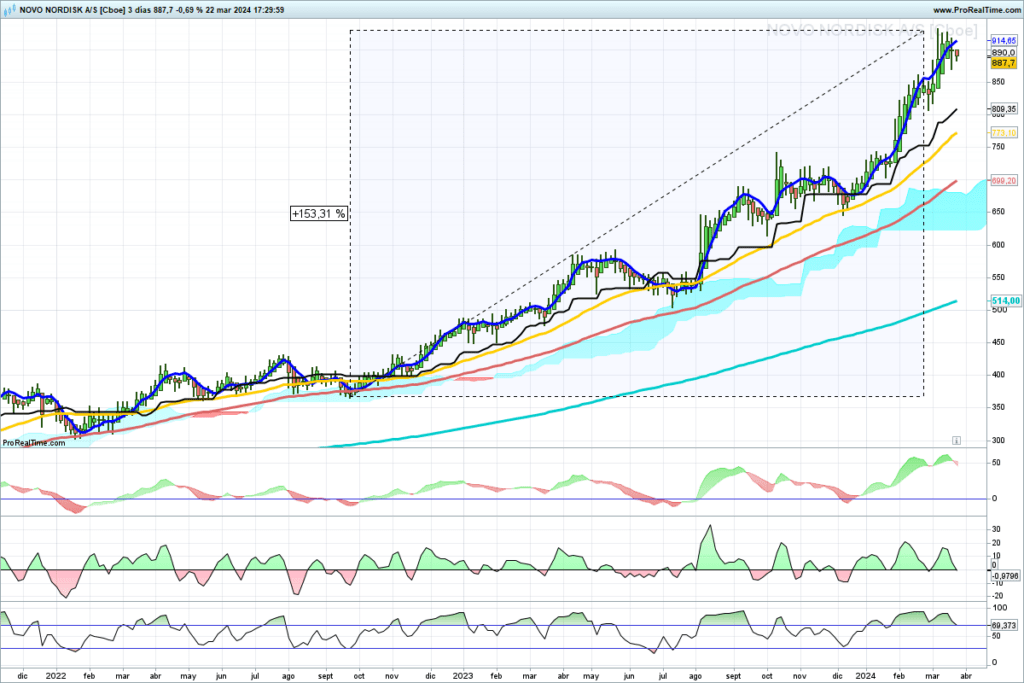The image size is (1024, 683).
Task: Open the www.ProRealTime.com link
Action: [x=975, y=10]
